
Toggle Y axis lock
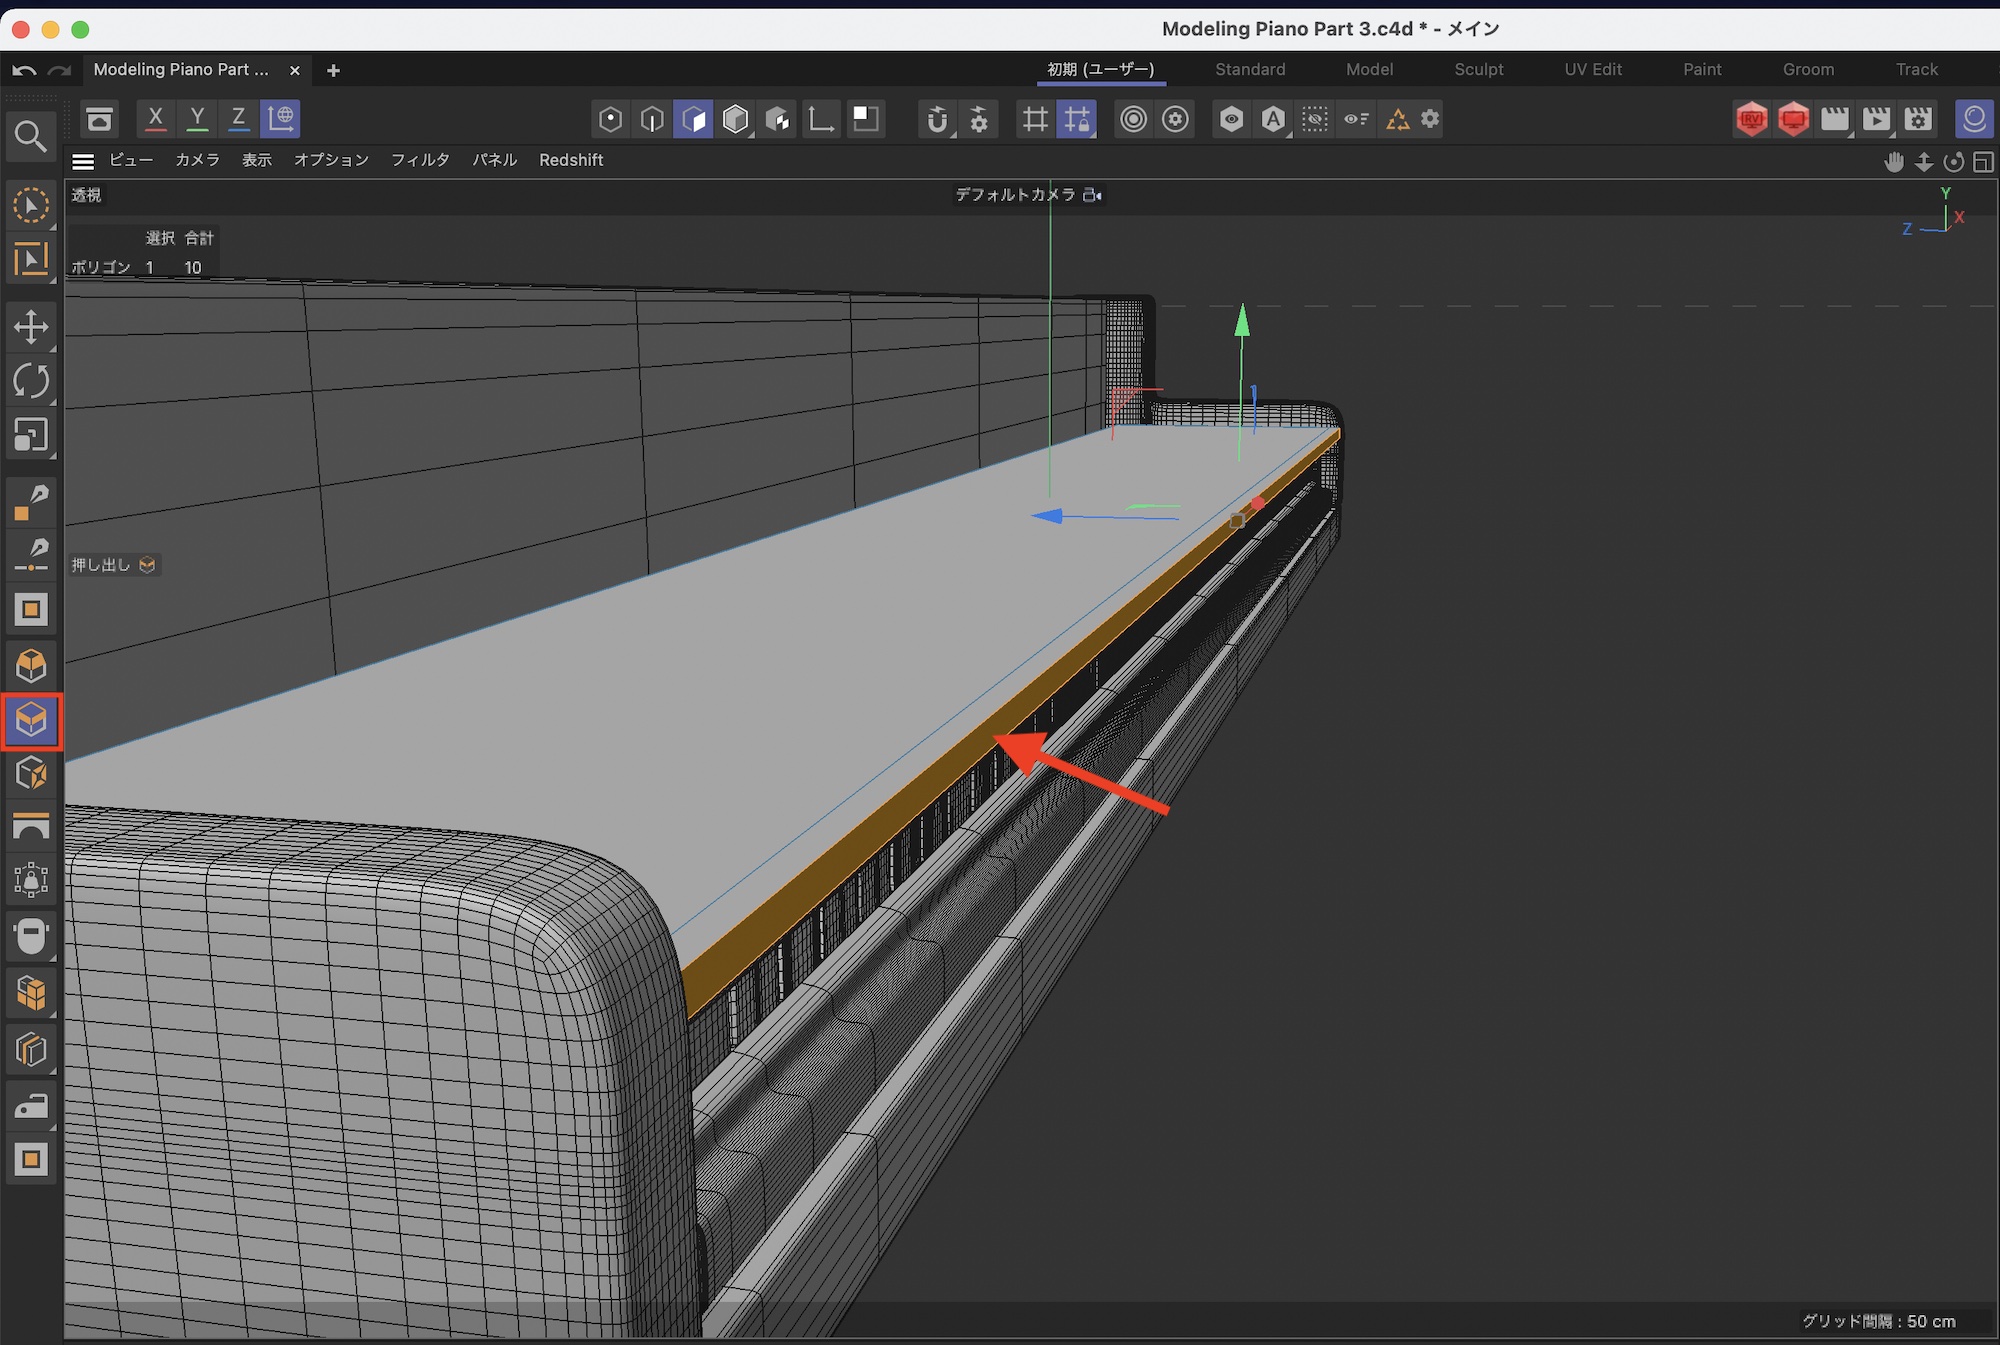198,119
